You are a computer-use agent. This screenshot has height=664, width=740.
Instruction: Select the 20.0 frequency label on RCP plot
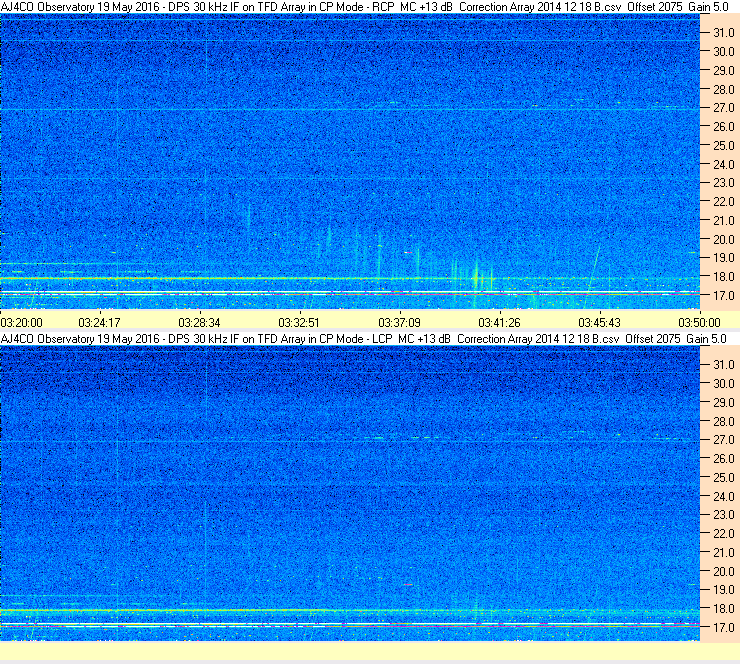[723, 240]
